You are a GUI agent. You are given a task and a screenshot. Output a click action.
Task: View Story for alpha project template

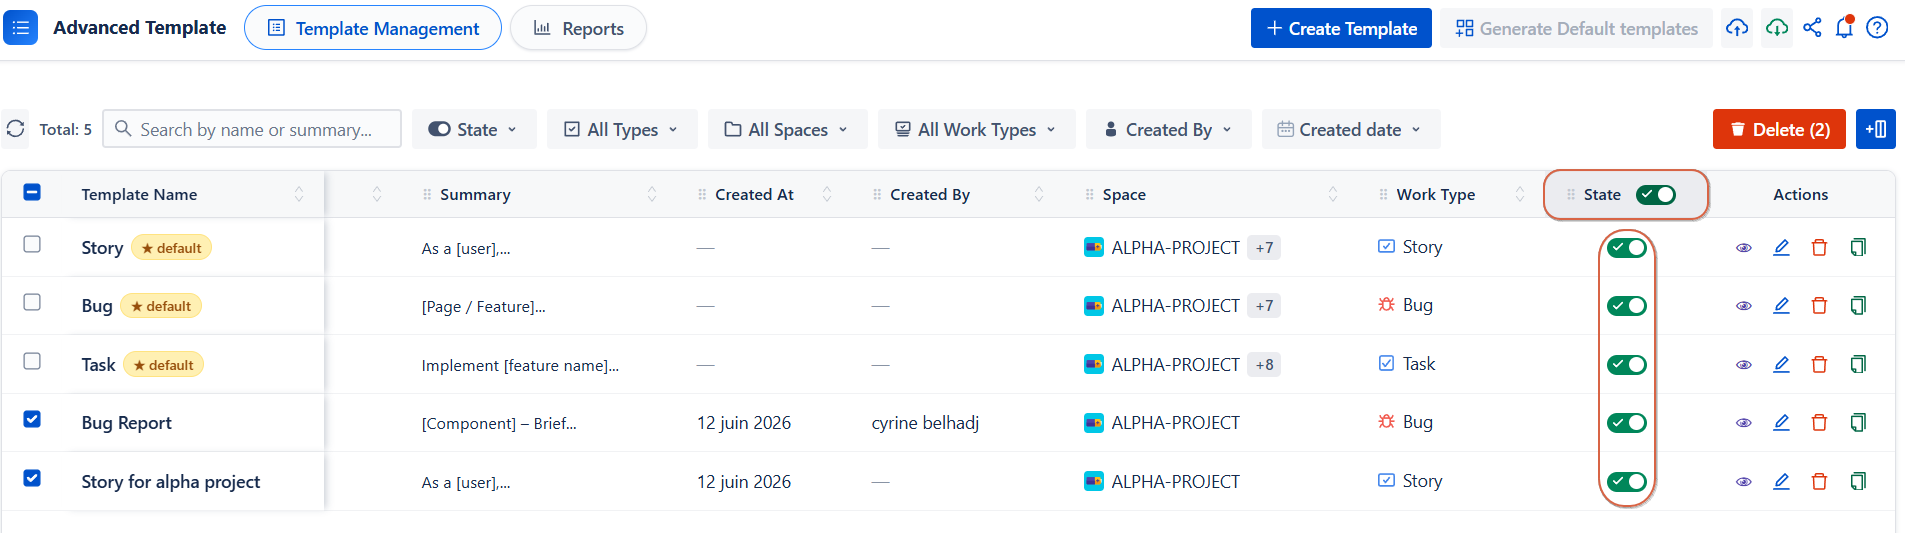coord(1744,482)
